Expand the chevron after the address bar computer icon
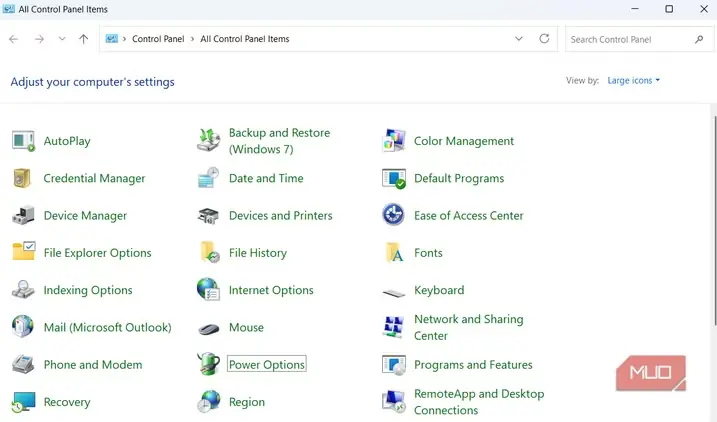The height and width of the screenshot is (422, 717). point(124,39)
